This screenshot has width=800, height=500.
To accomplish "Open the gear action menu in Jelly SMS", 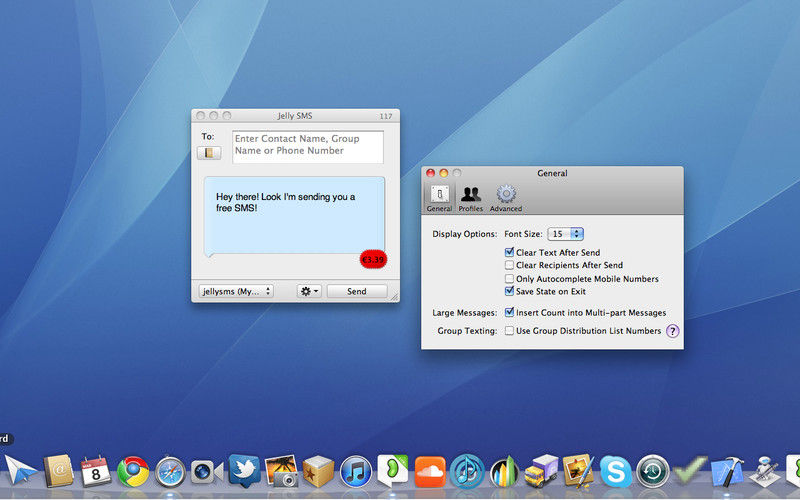I will (x=309, y=291).
